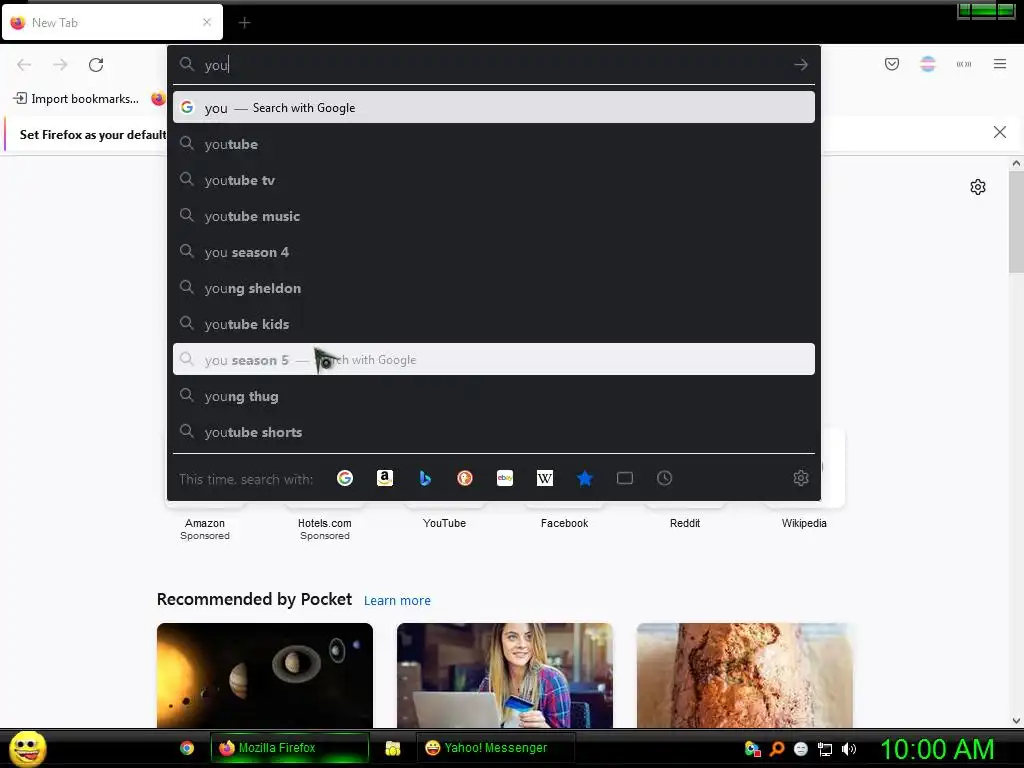Viewport: 1024px width, 768px height.
Task: Open new tab page personalize gear
Action: pos(978,187)
